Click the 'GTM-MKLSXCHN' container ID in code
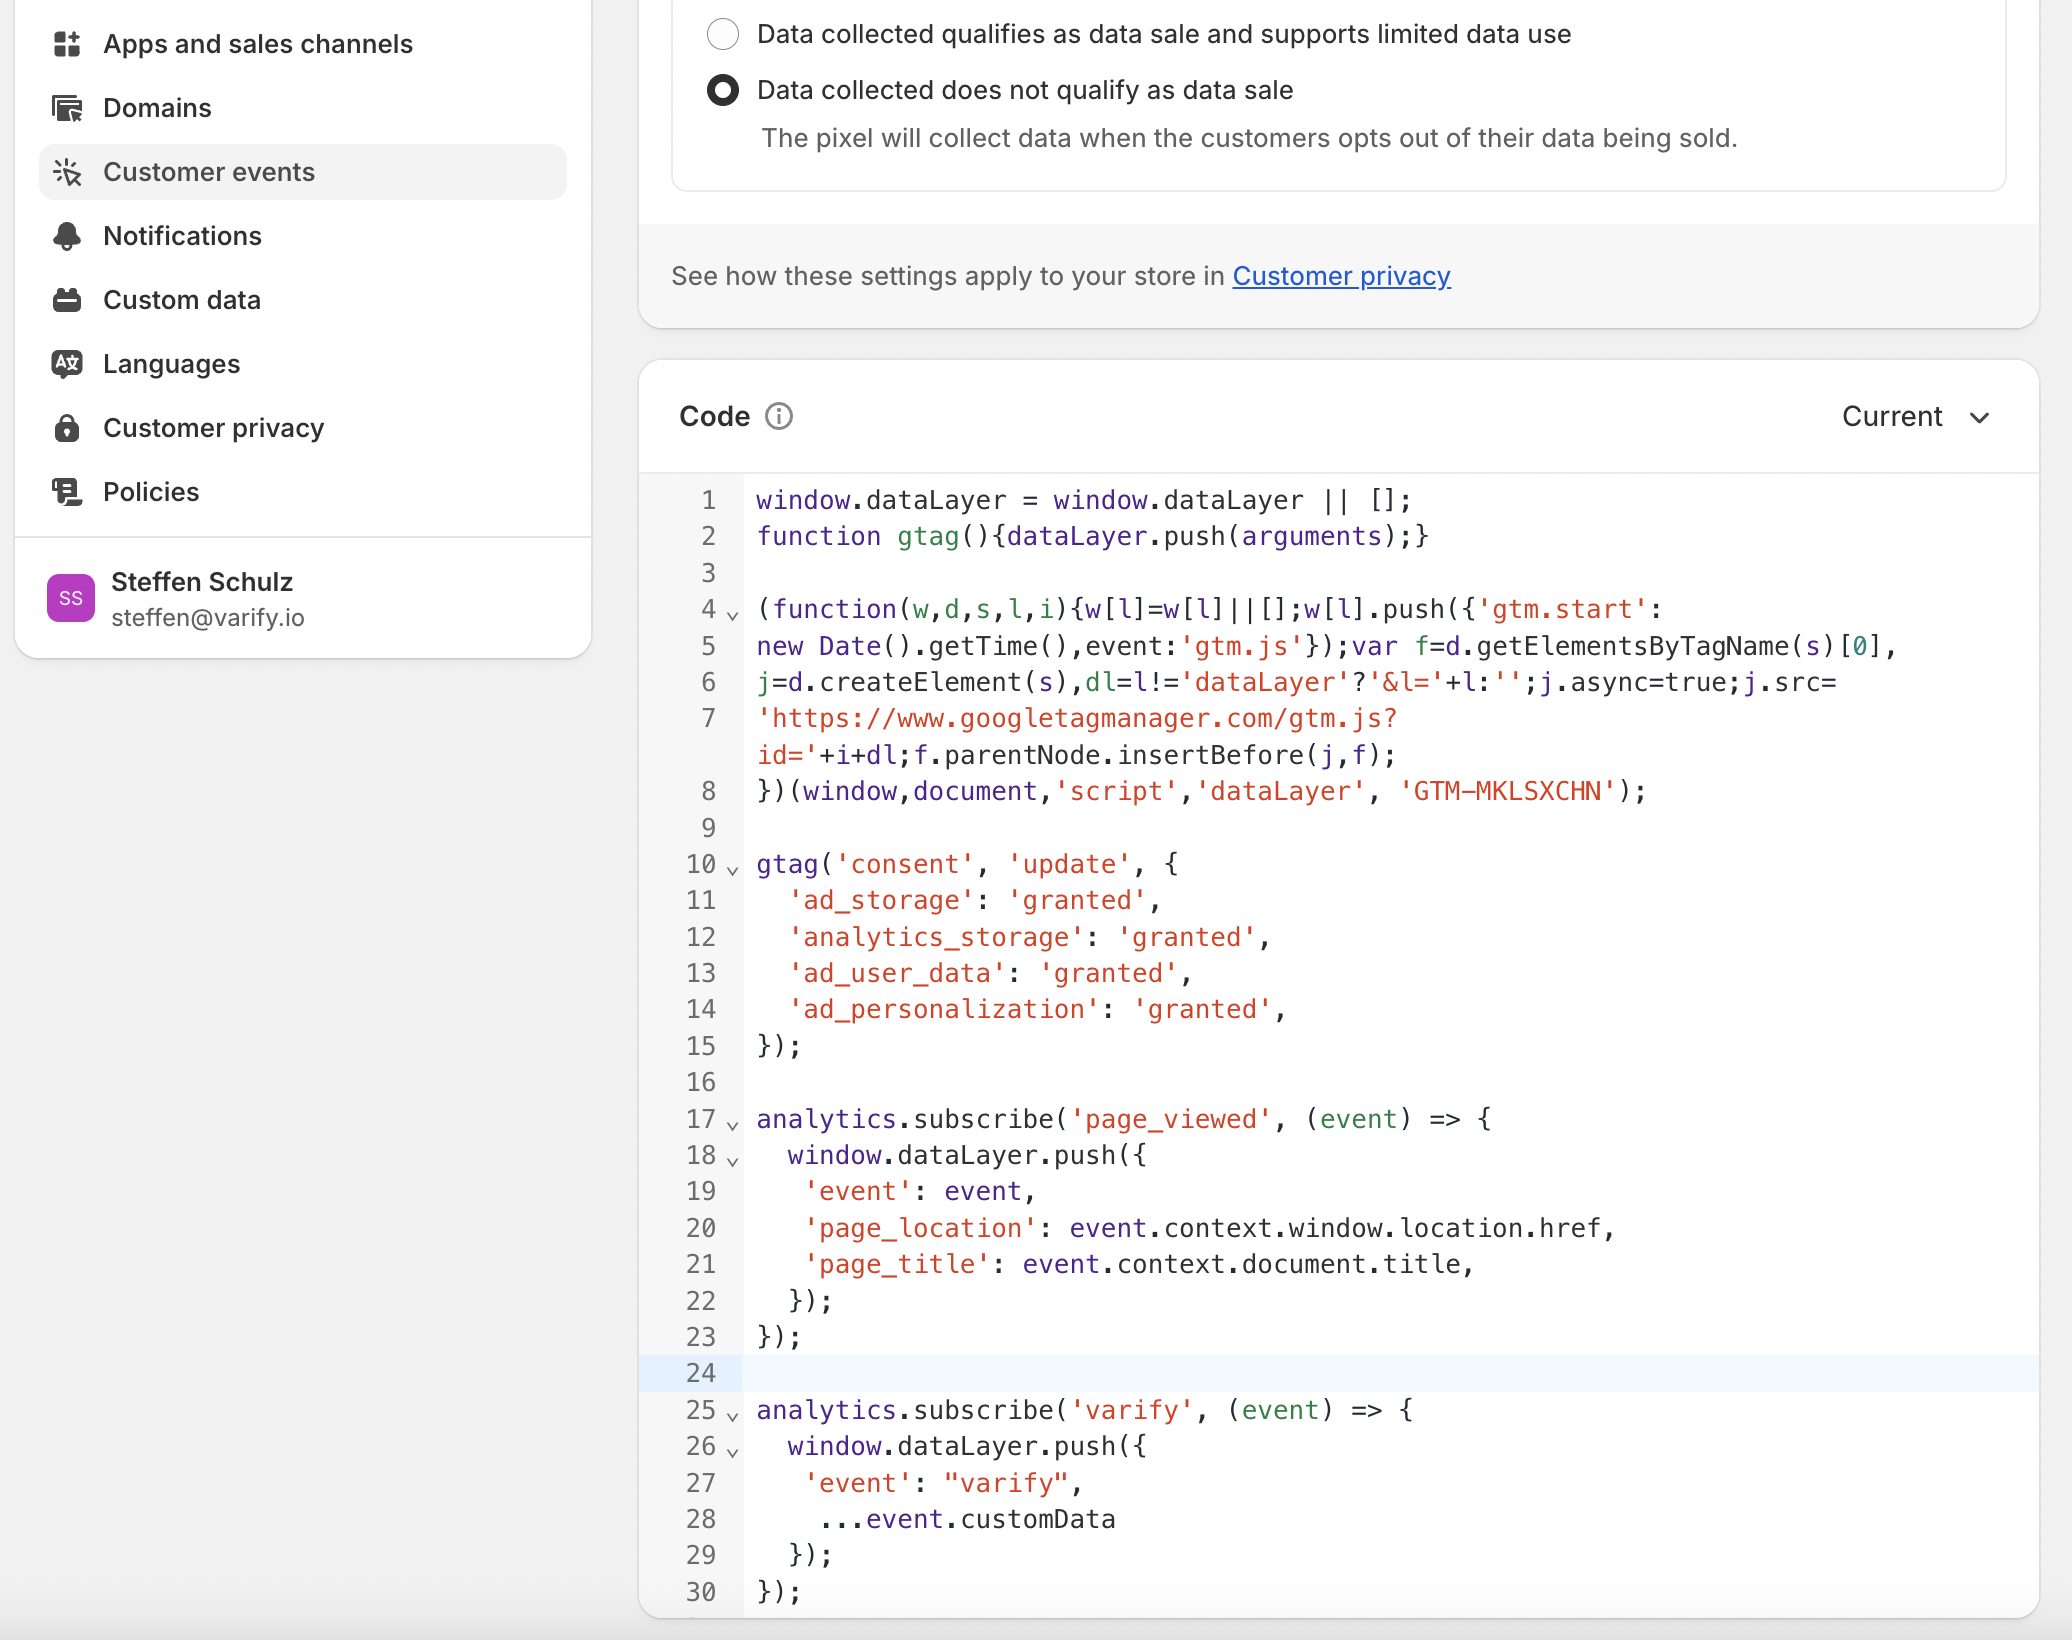 (1507, 791)
